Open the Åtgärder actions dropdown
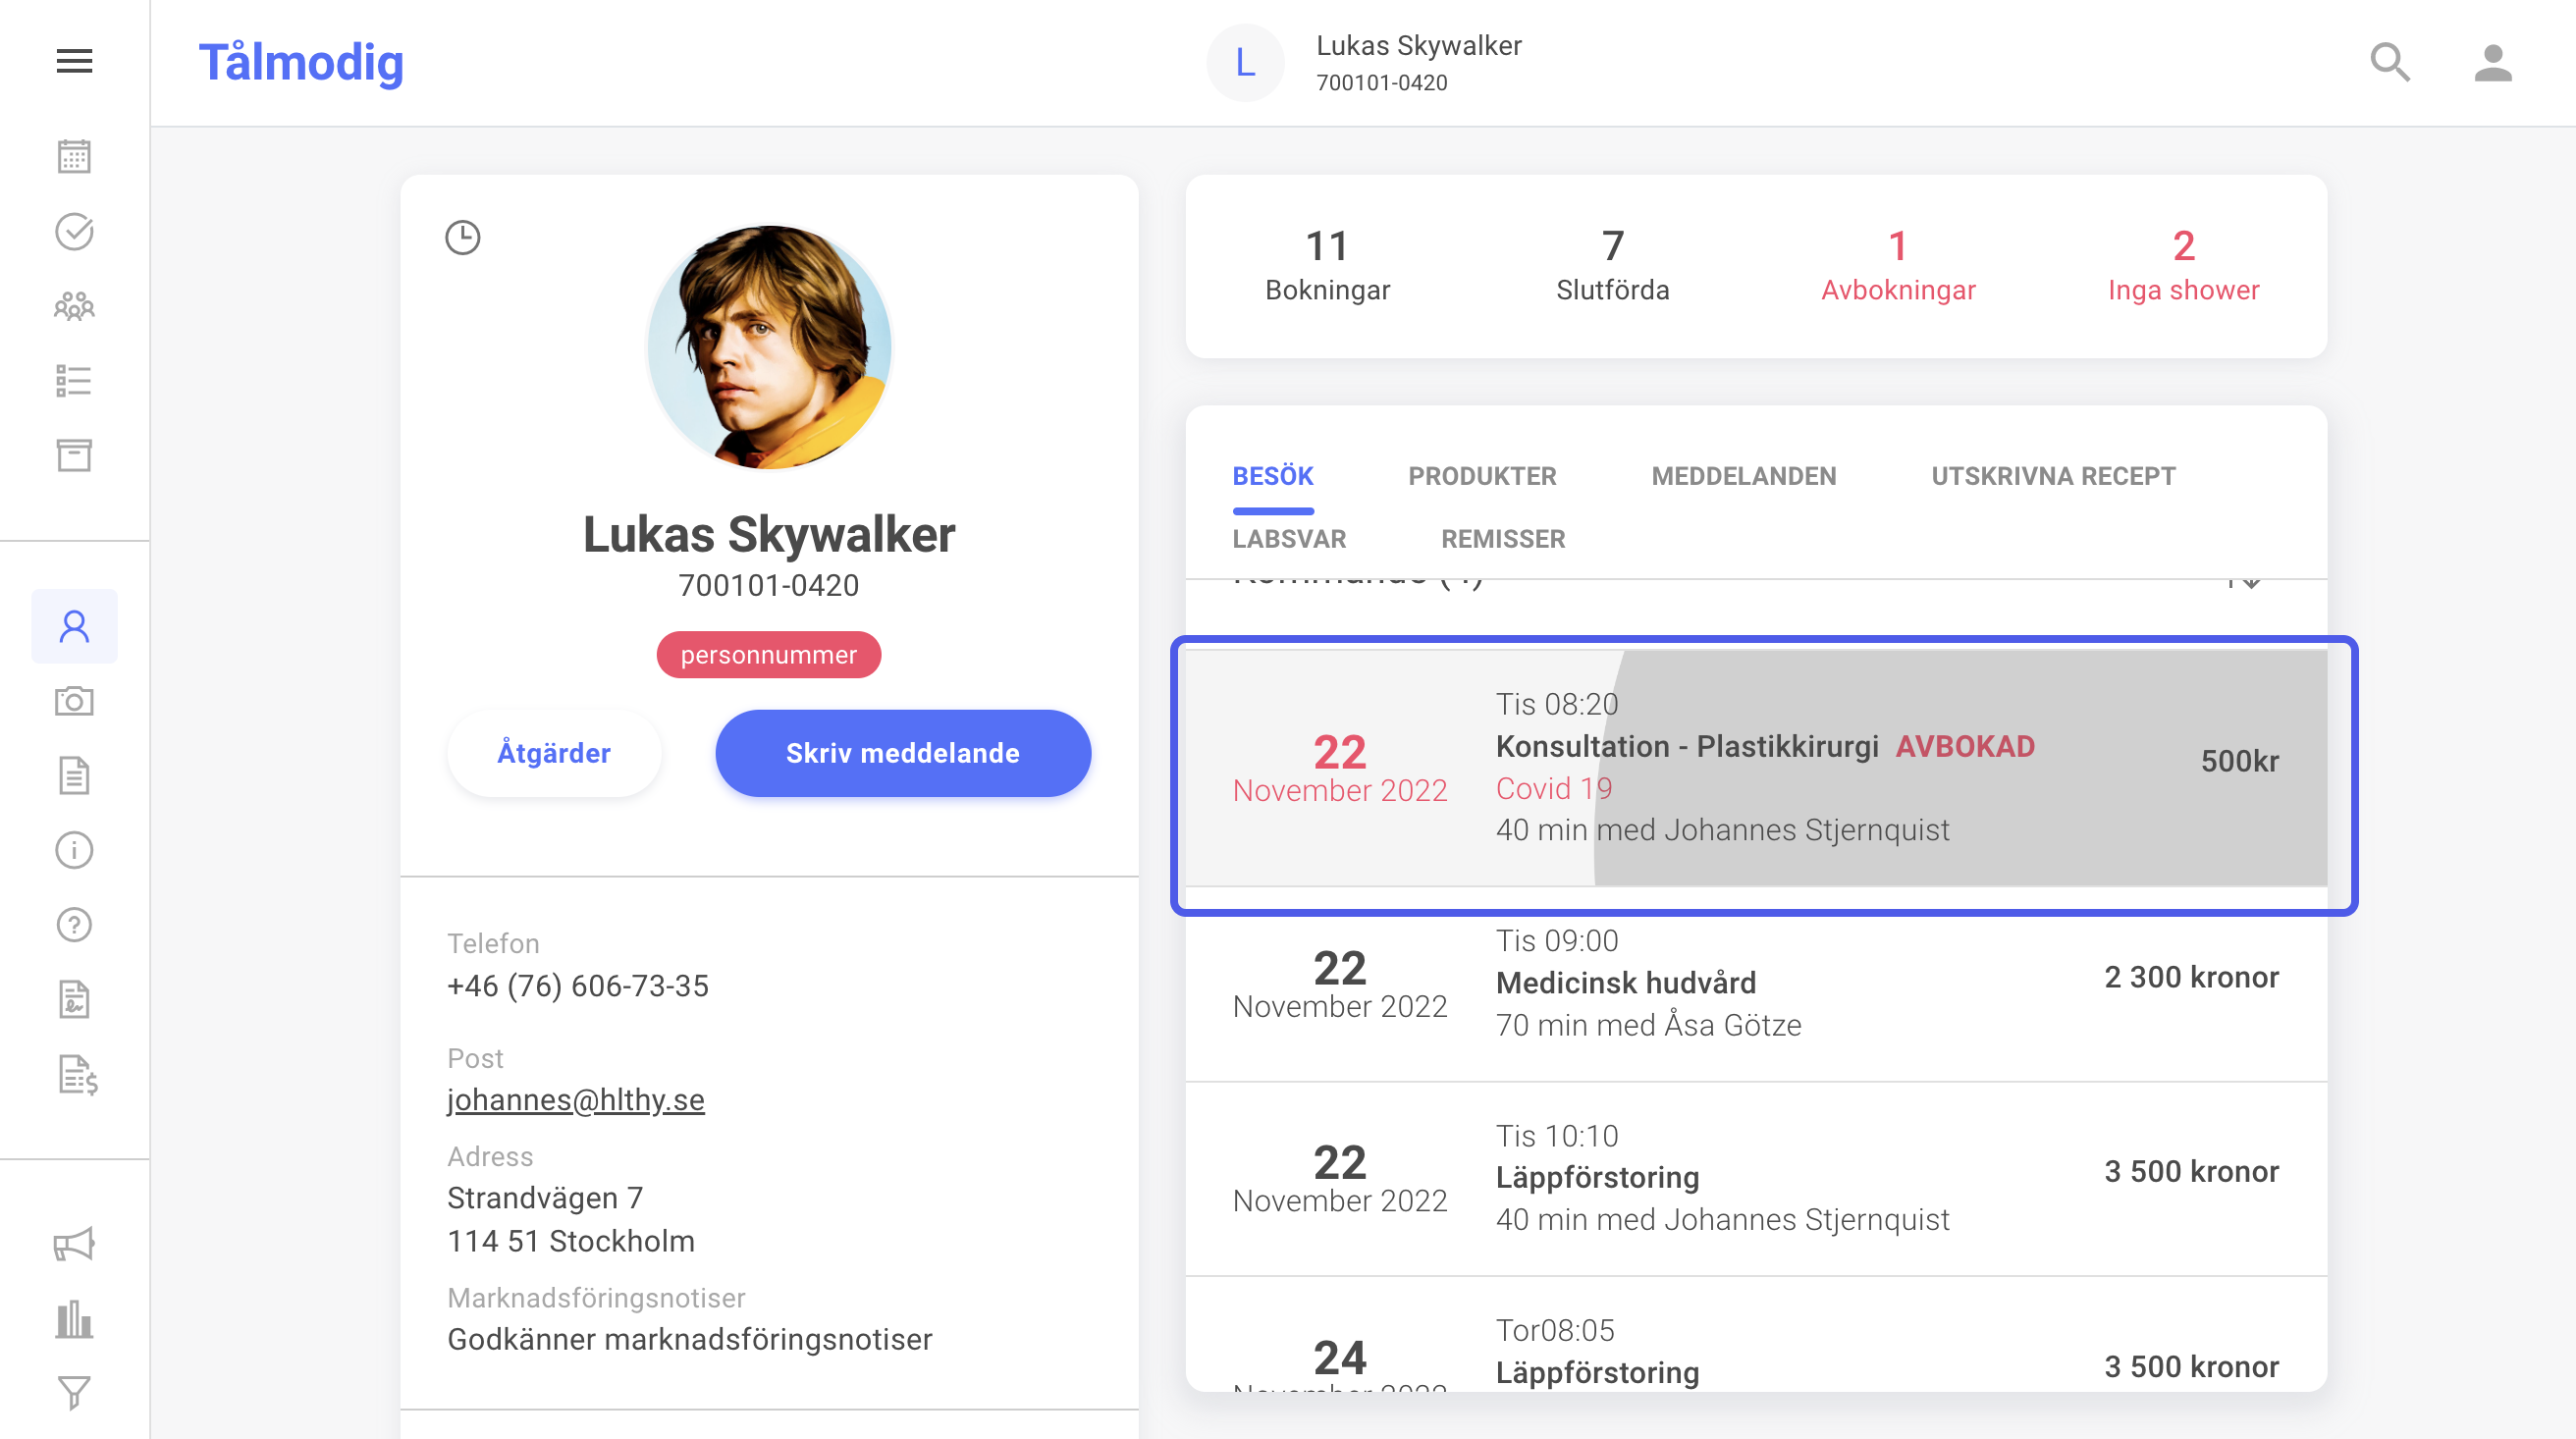The image size is (2576, 1439). point(554,753)
